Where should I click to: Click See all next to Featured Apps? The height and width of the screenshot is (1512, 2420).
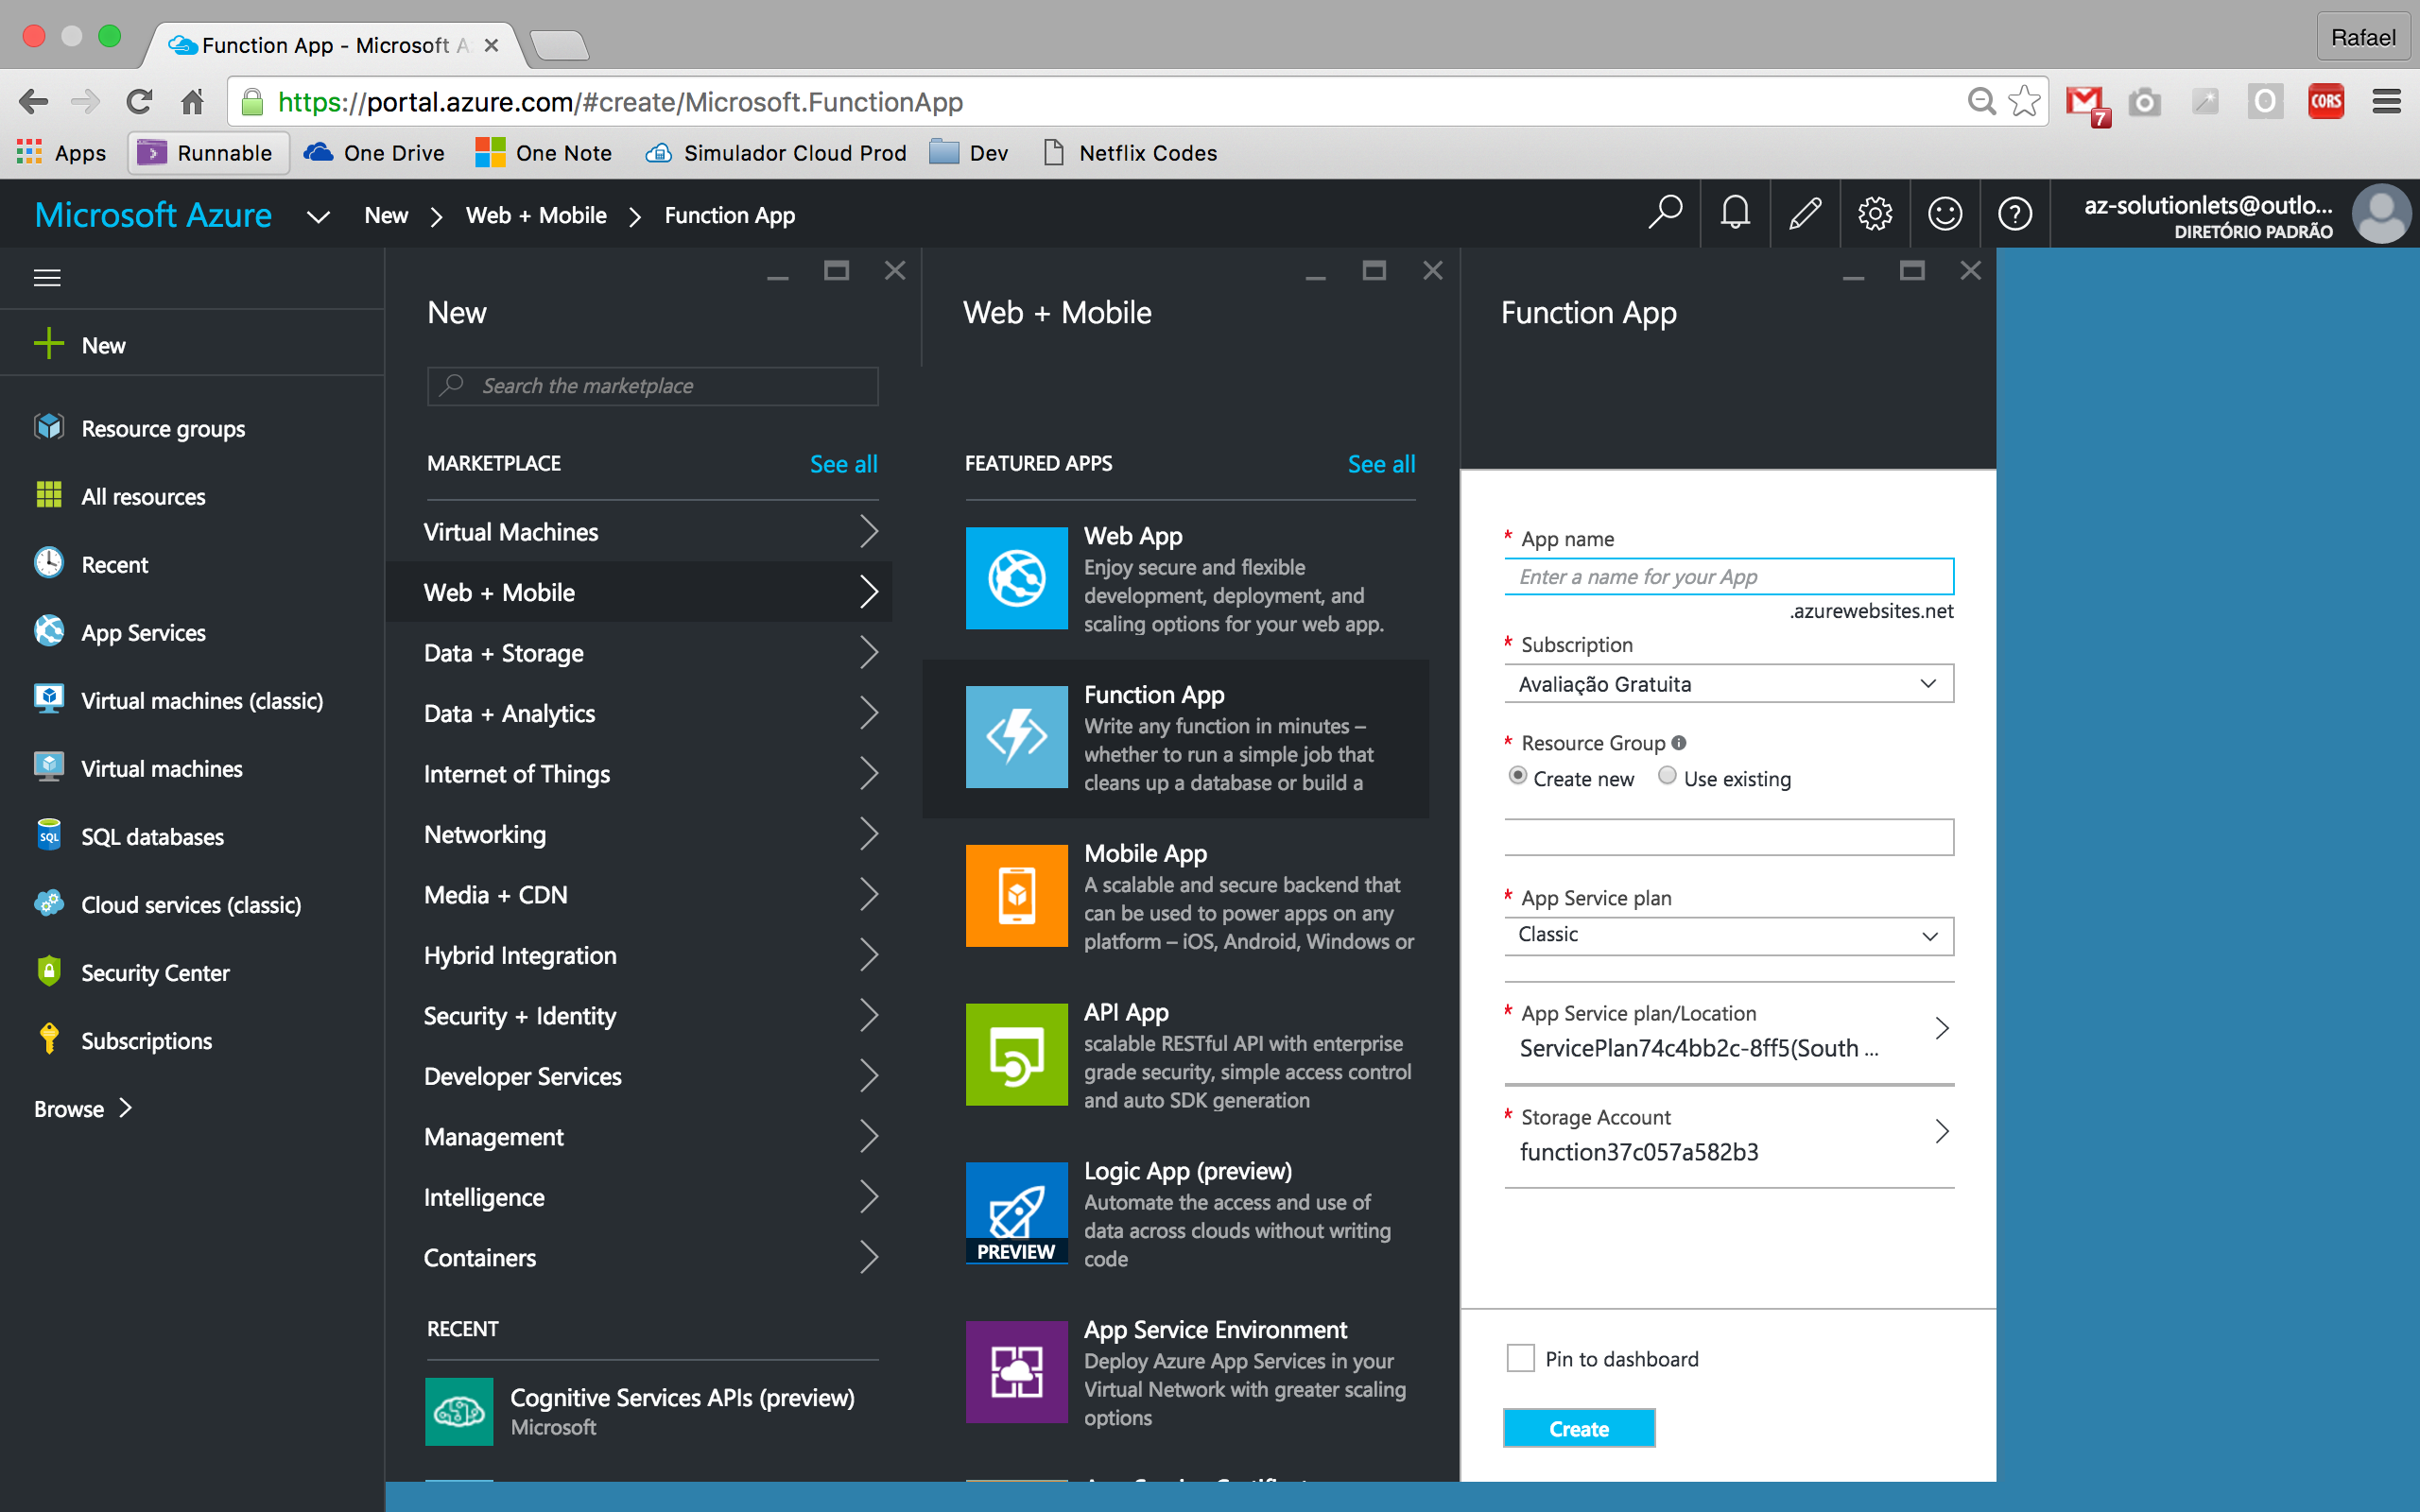tap(1381, 464)
